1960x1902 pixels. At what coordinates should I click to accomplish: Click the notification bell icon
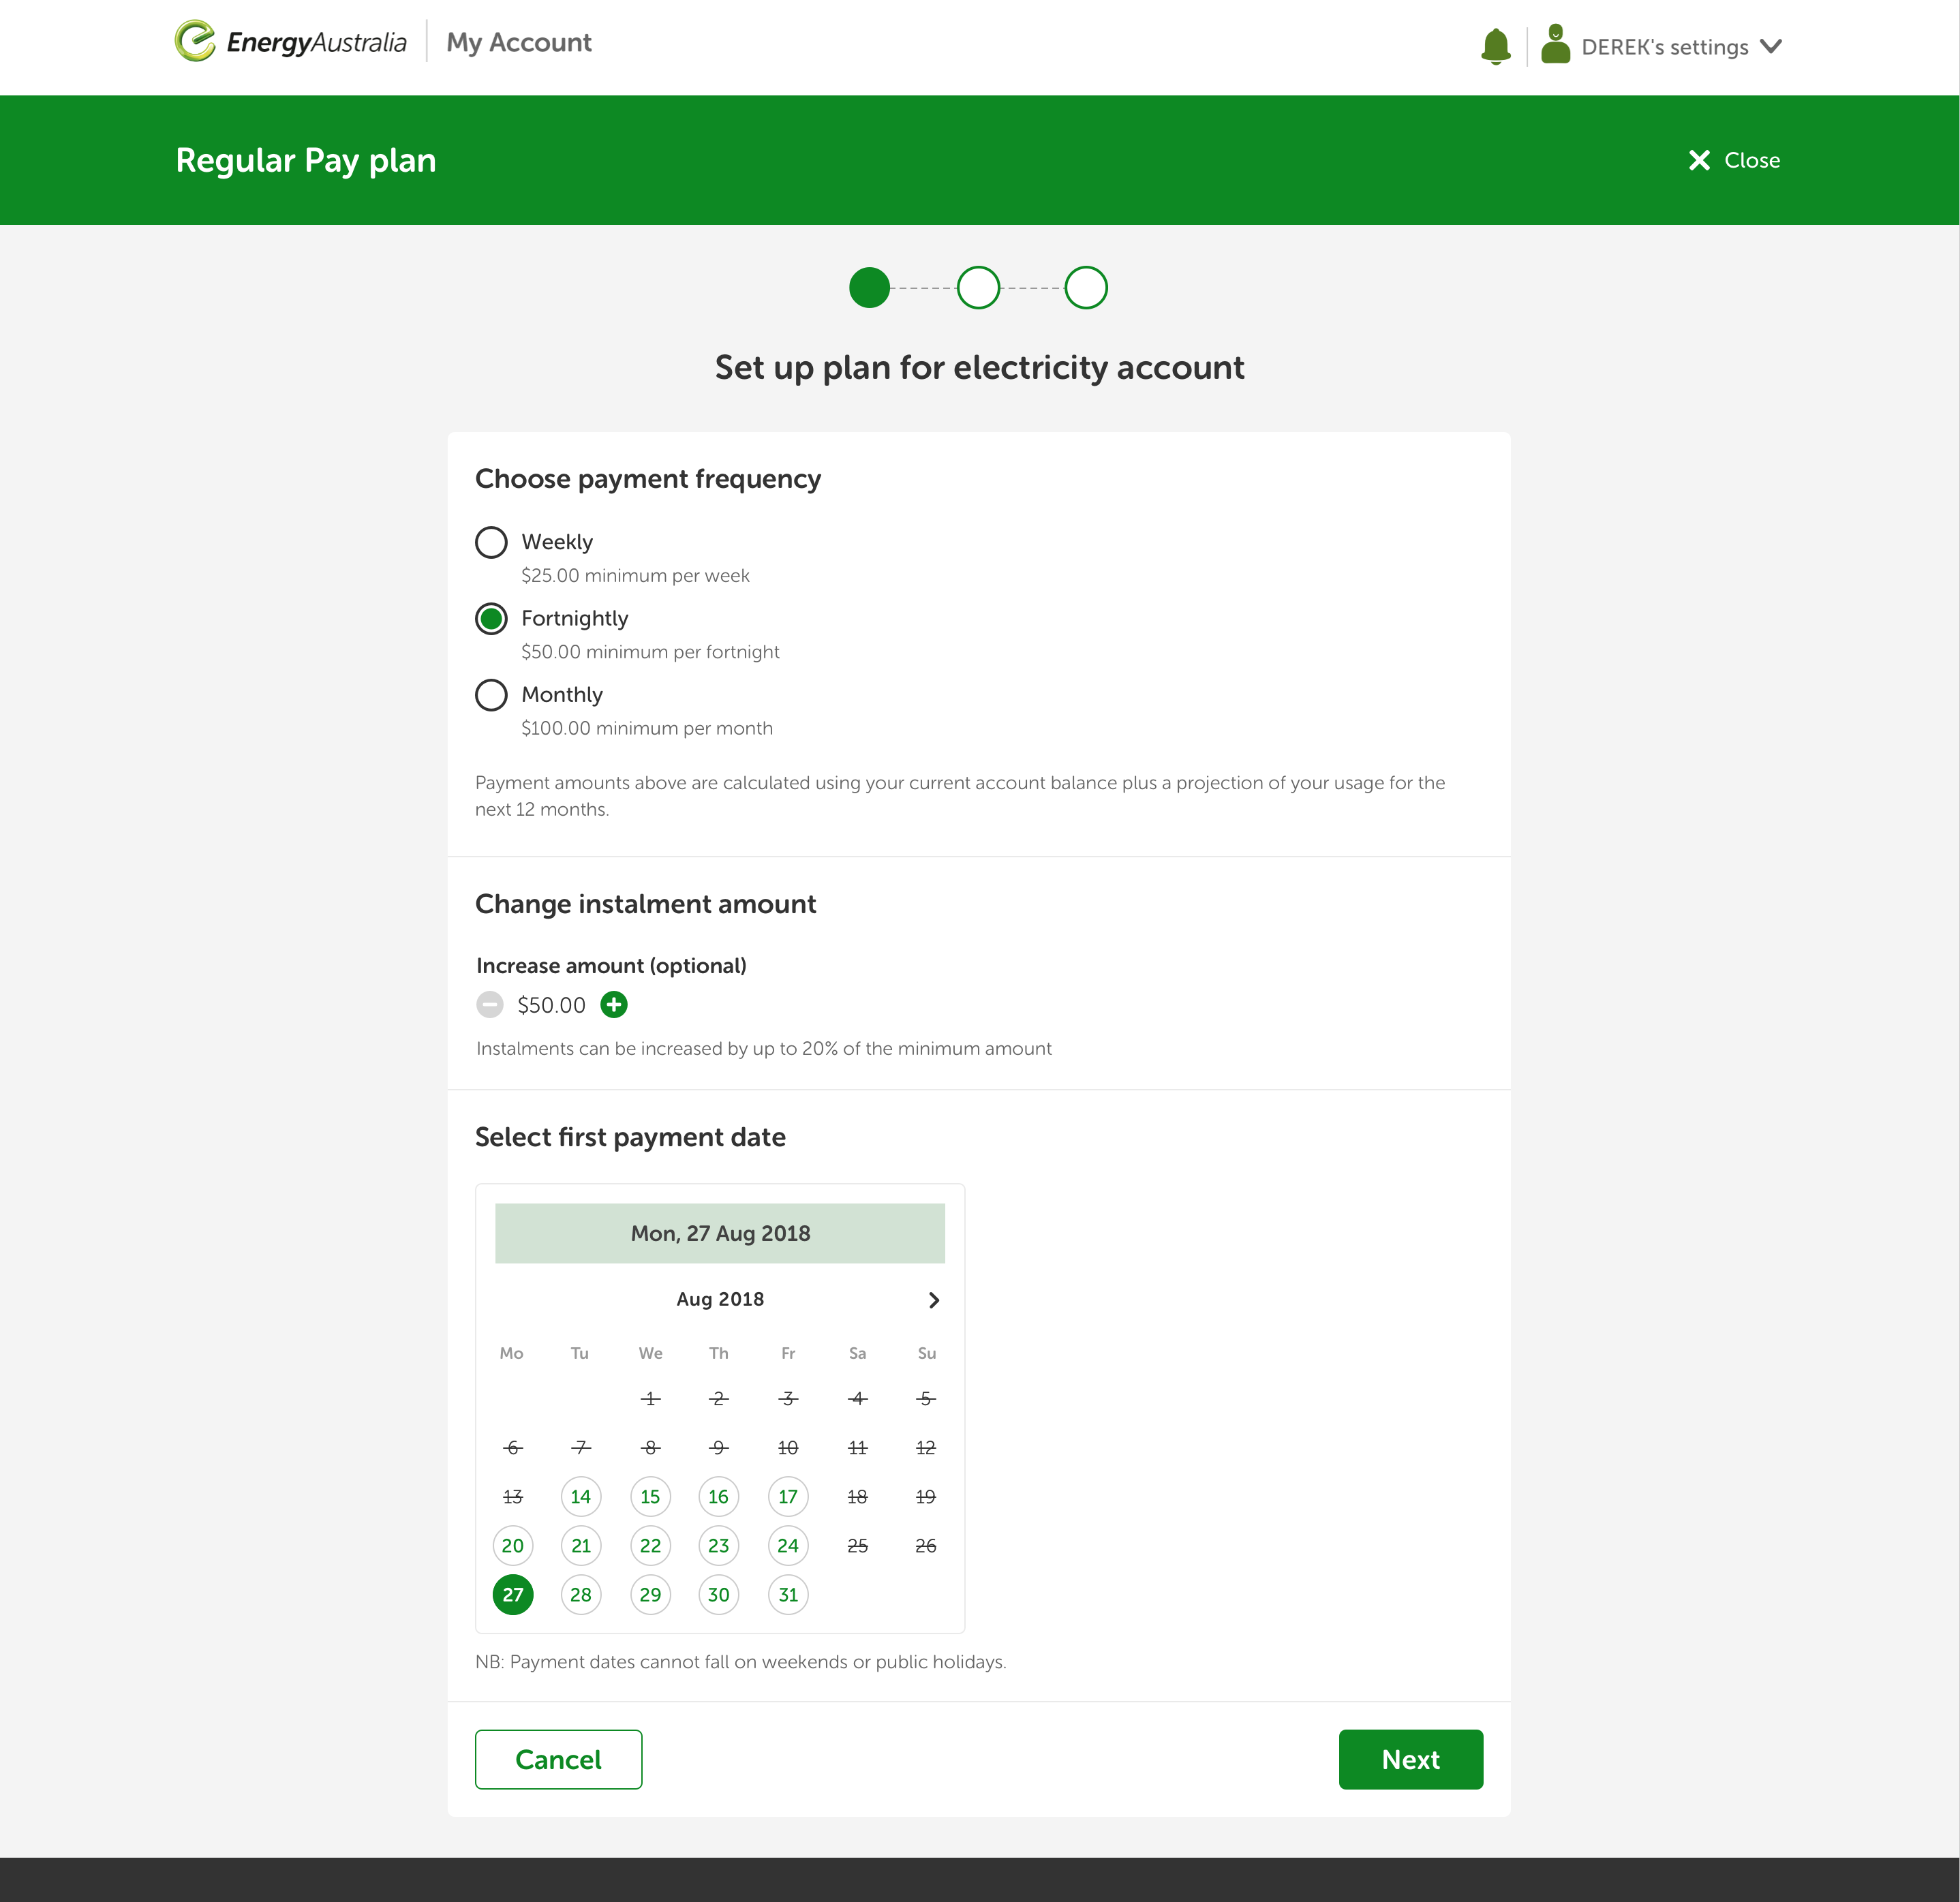[x=1495, y=46]
